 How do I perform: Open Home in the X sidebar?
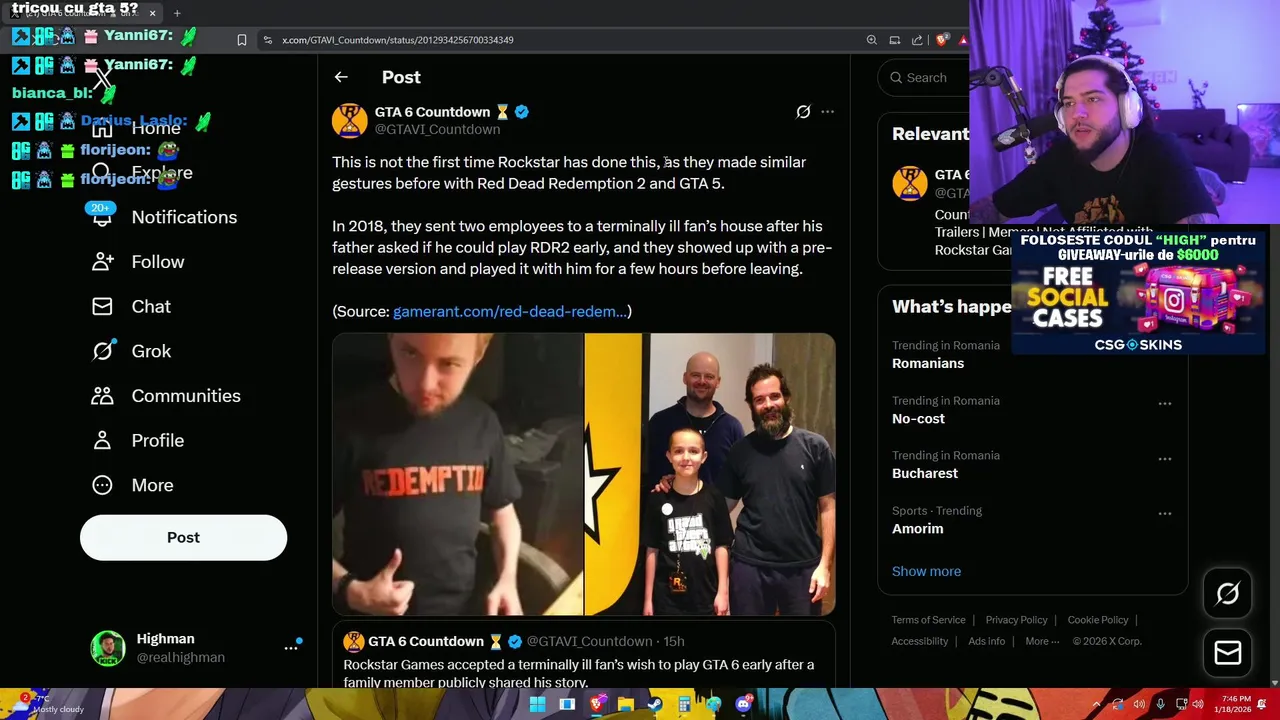click(155, 128)
